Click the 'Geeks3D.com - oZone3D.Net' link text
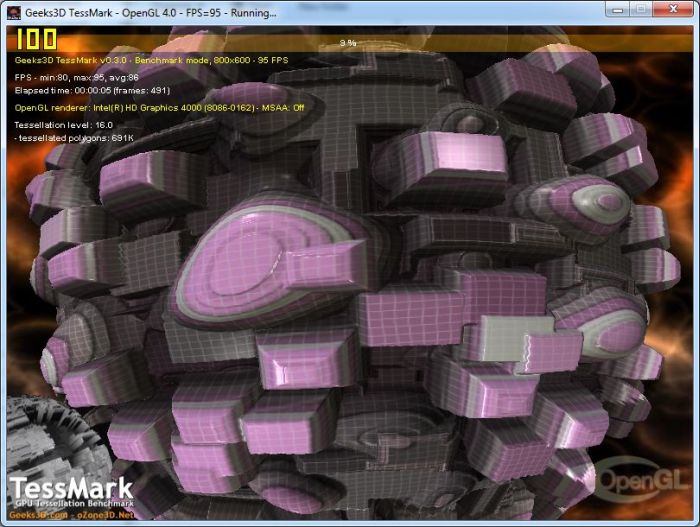Viewport: 700px width, 527px height. click(x=71, y=514)
